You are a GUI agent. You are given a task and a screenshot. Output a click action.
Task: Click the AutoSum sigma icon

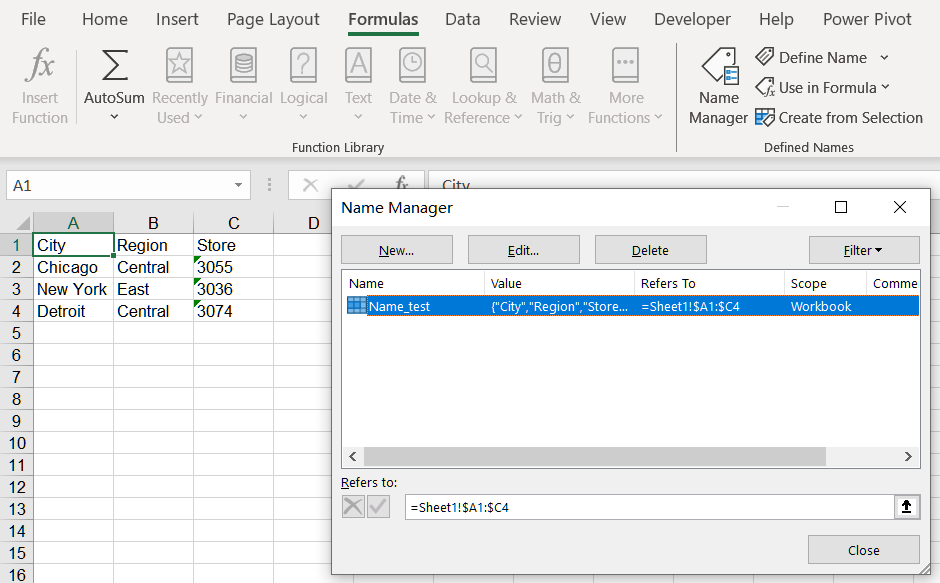coord(114,66)
